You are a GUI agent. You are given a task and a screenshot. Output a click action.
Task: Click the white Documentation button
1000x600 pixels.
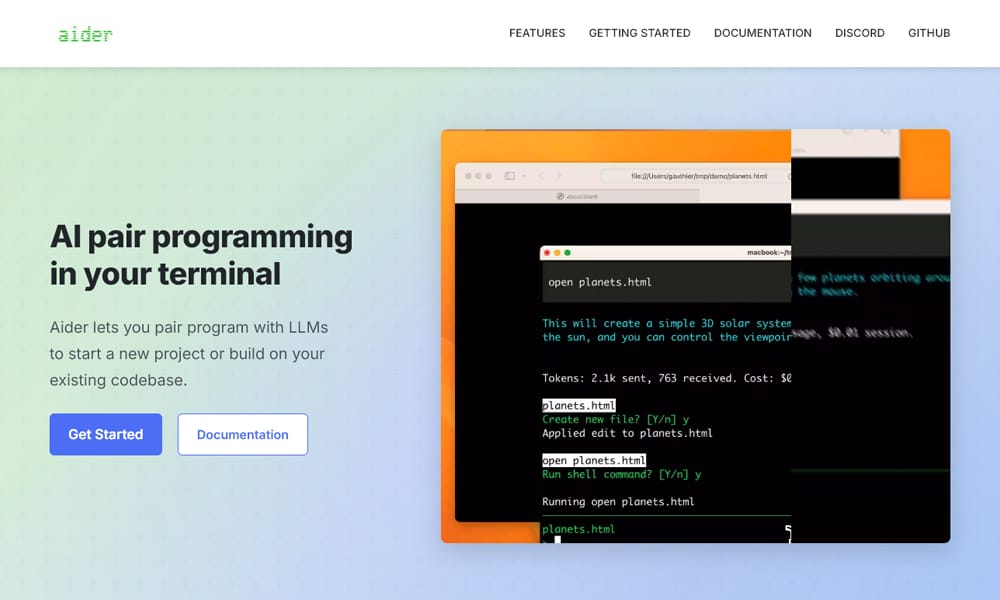(242, 434)
